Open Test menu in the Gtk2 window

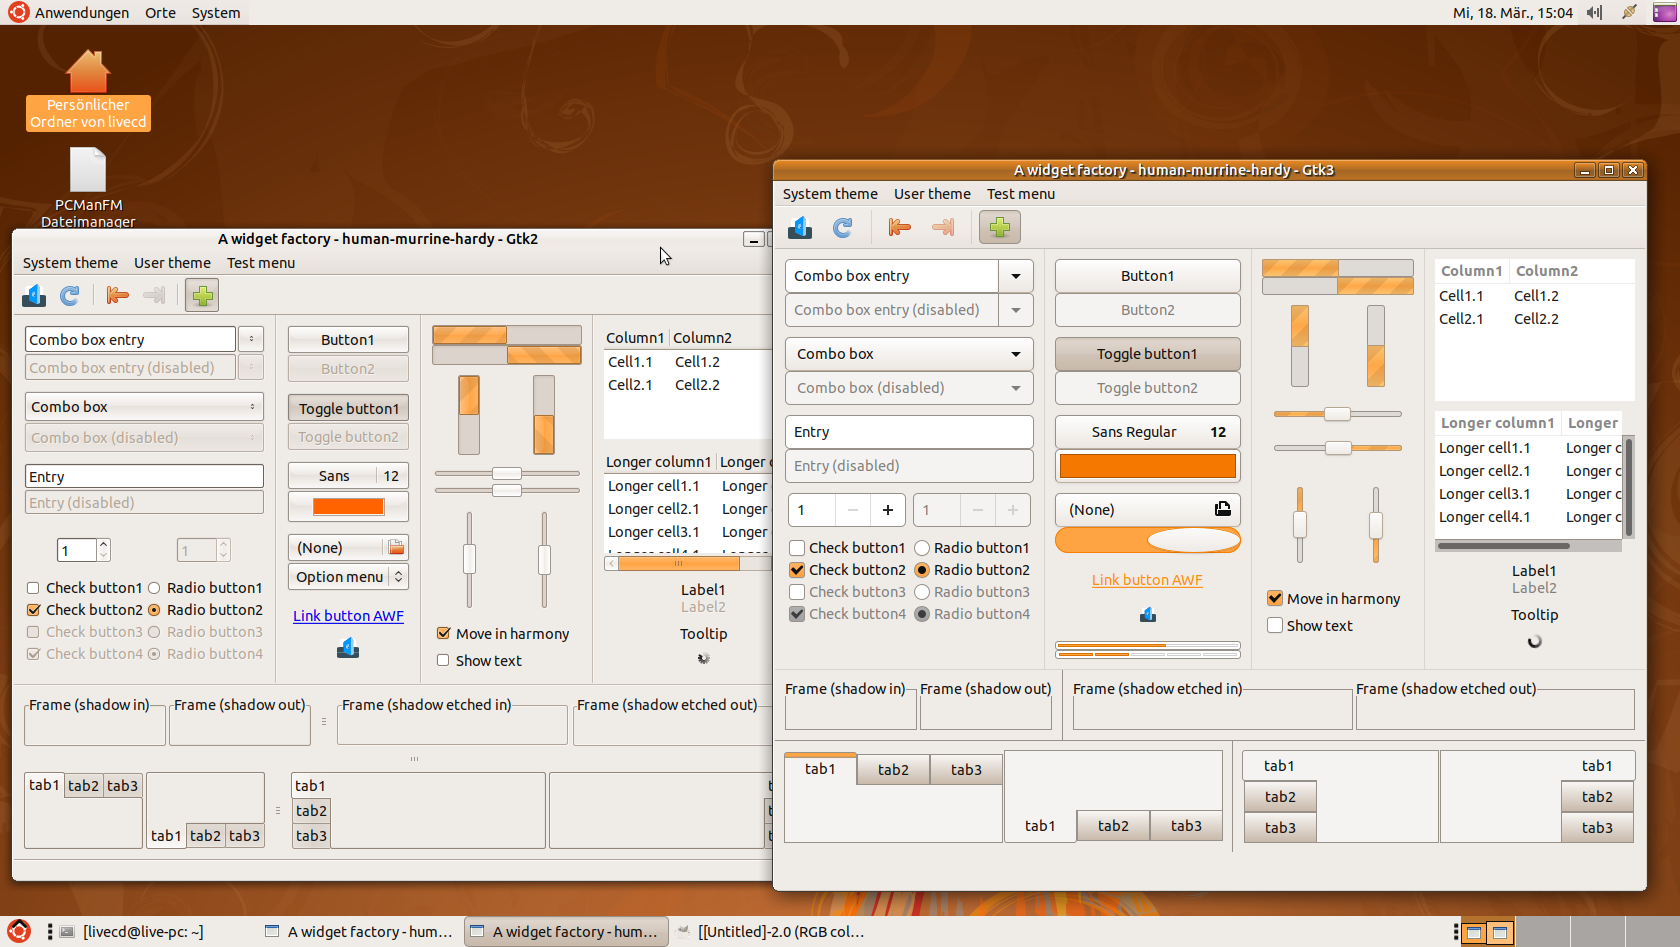(261, 263)
